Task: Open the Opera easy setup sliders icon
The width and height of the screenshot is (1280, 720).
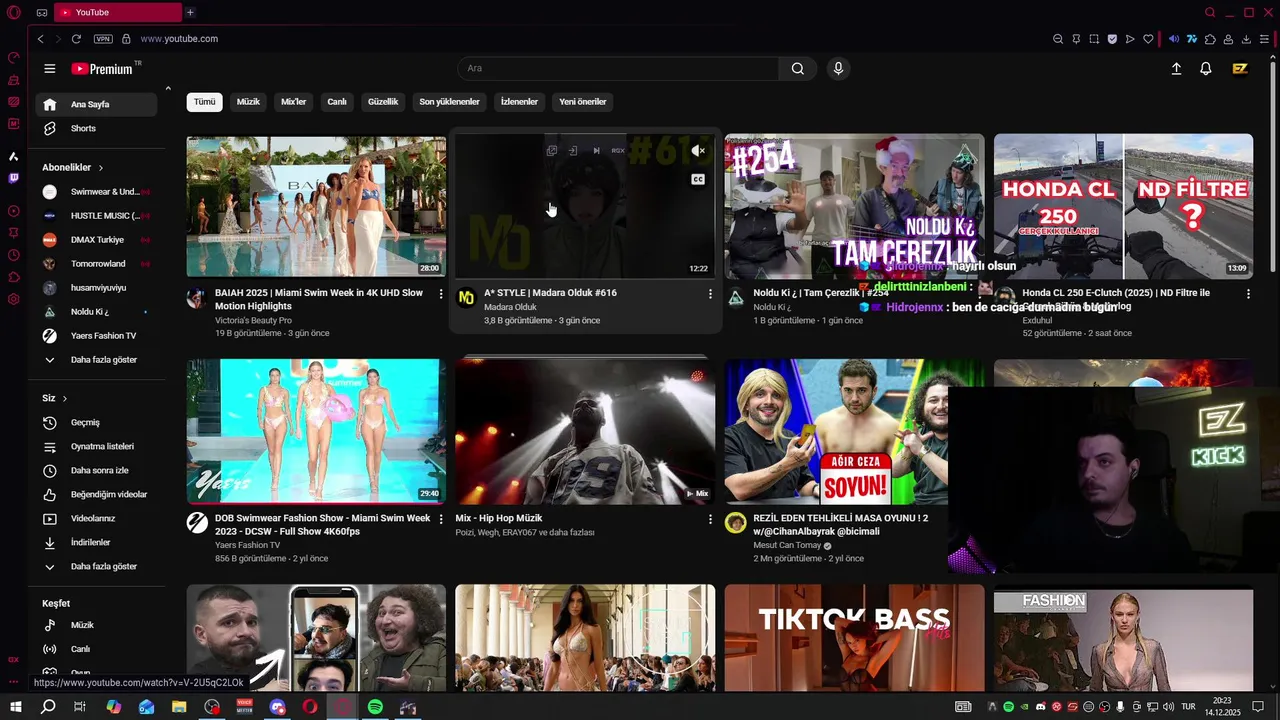Action: pyautogui.click(x=1264, y=39)
